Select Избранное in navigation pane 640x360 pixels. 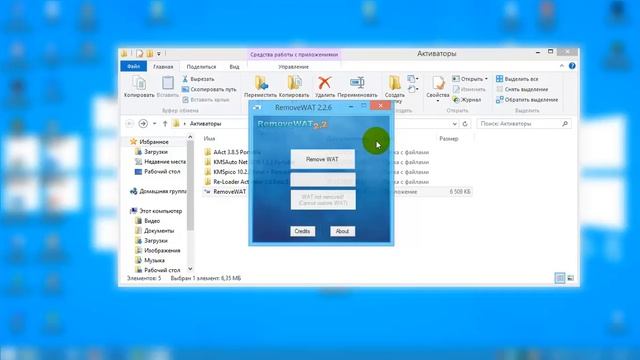tap(149, 142)
